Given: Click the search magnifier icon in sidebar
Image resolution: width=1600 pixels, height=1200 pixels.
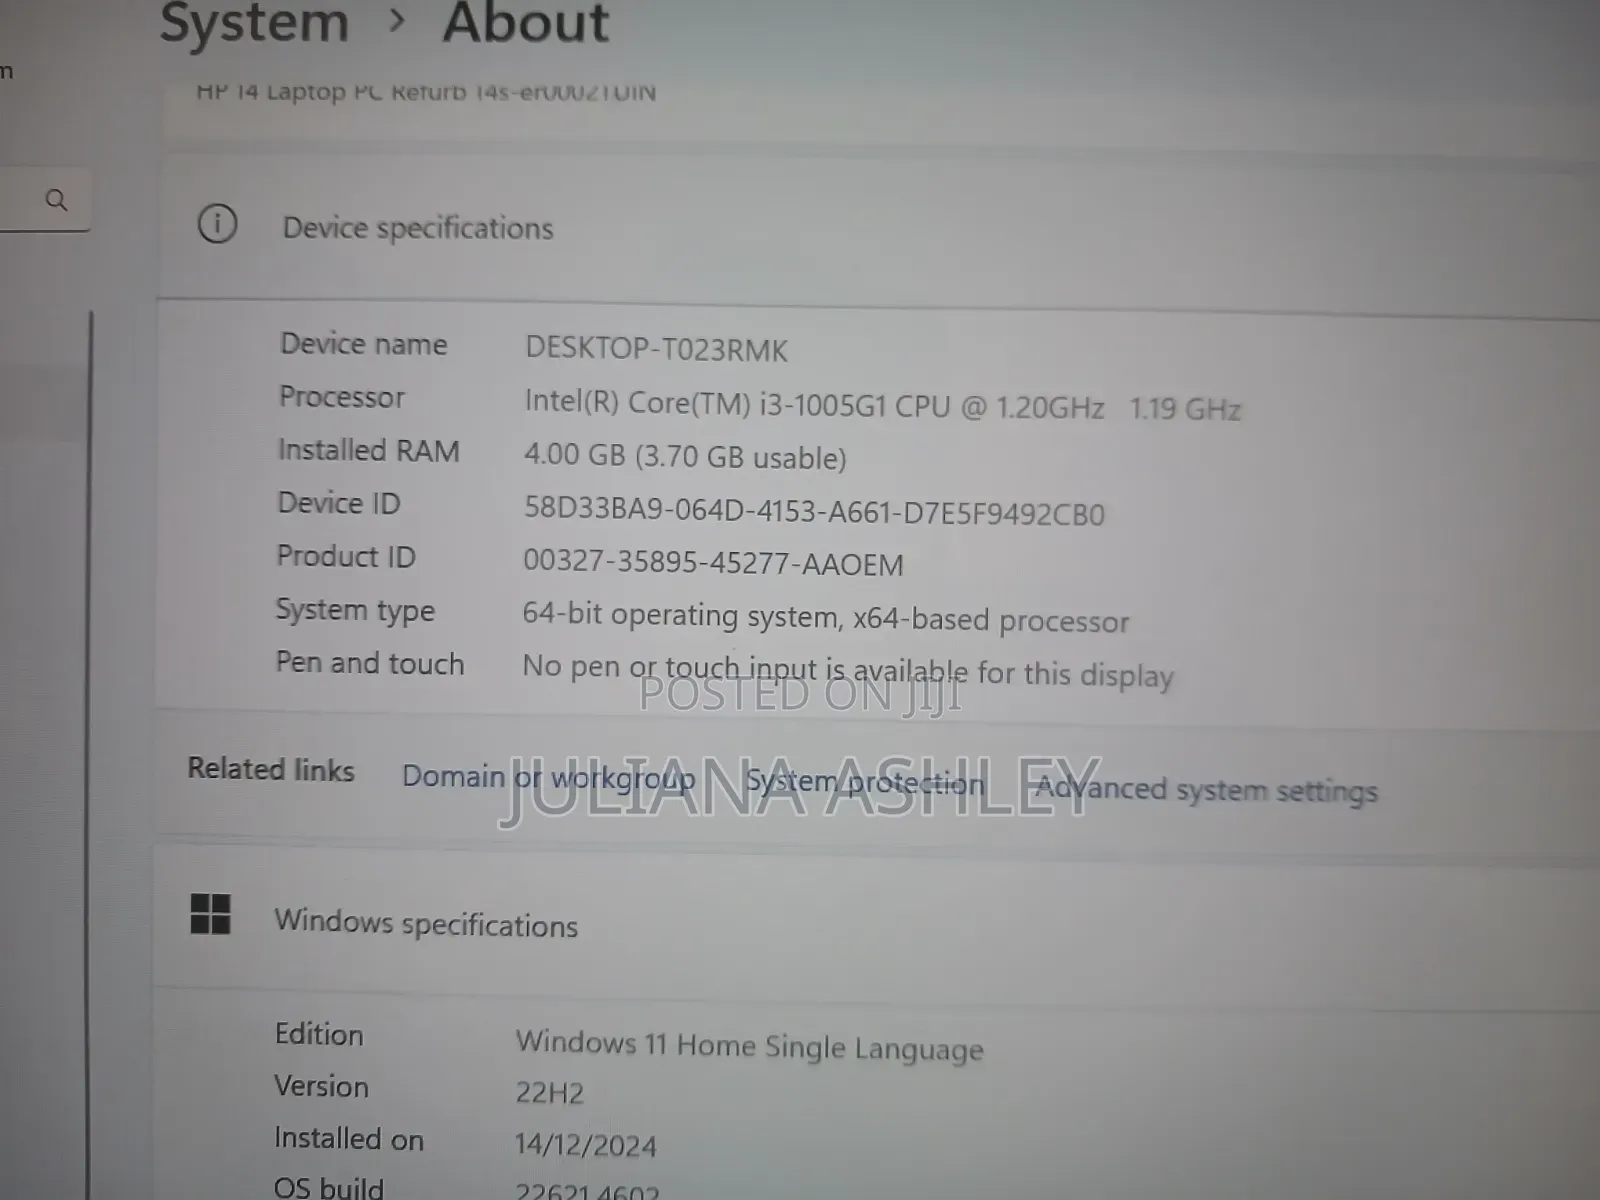Looking at the screenshot, I should pyautogui.click(x=56, y=200).
